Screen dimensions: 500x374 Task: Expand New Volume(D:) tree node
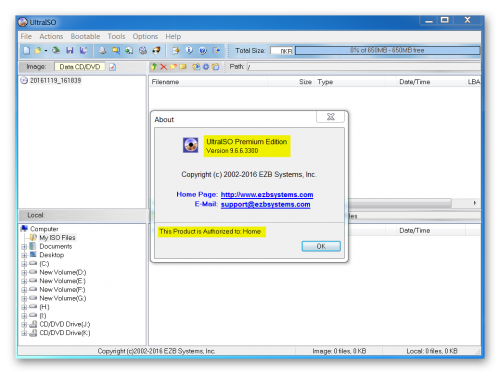(24, 273)
